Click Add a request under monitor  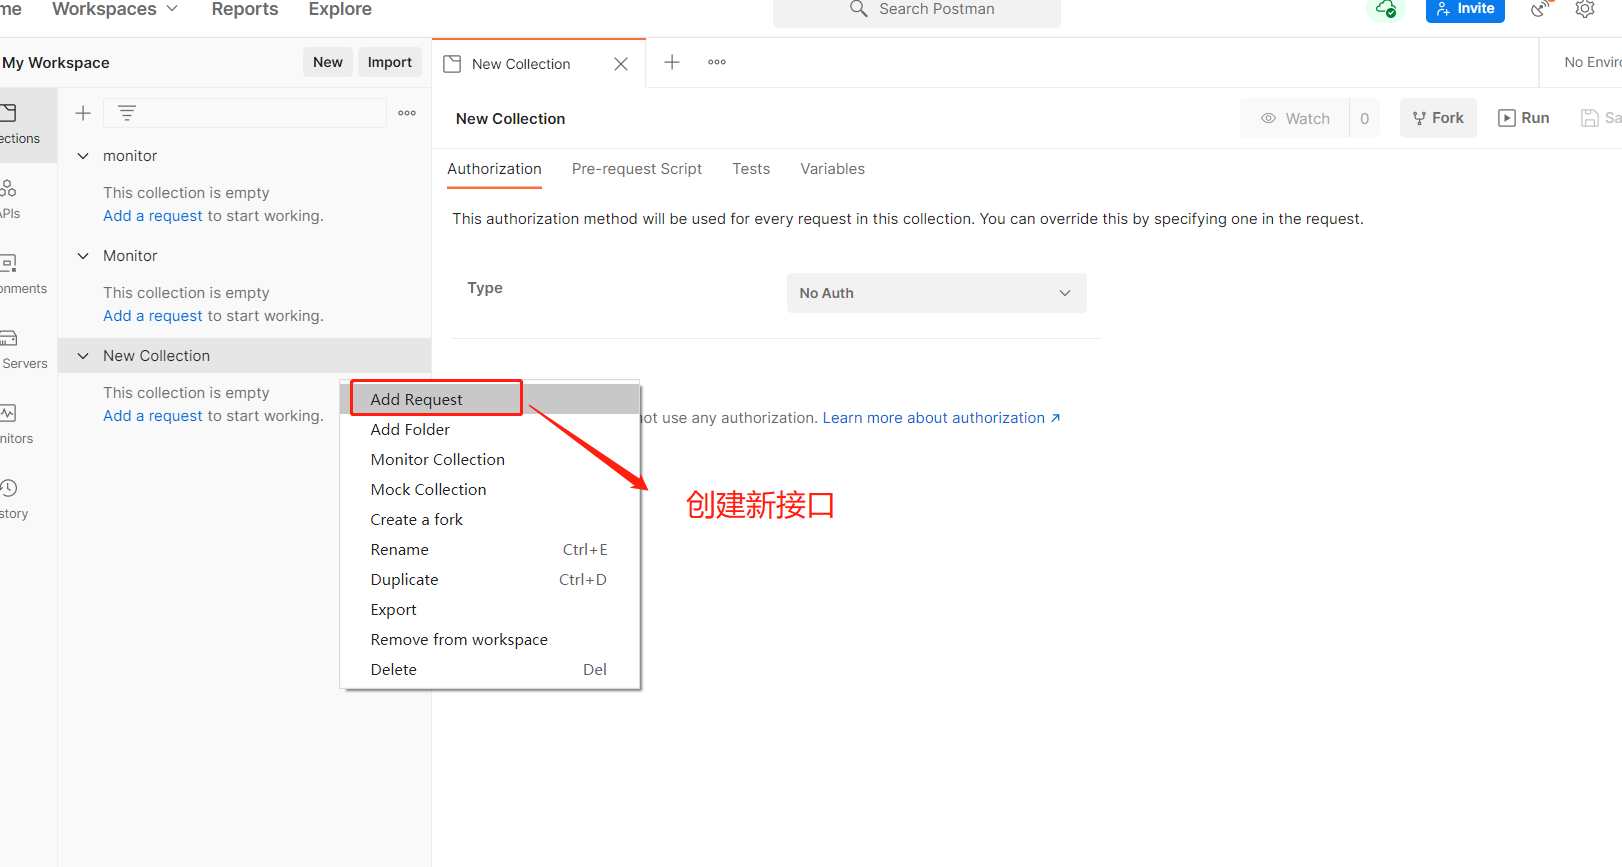pos(153,216)
